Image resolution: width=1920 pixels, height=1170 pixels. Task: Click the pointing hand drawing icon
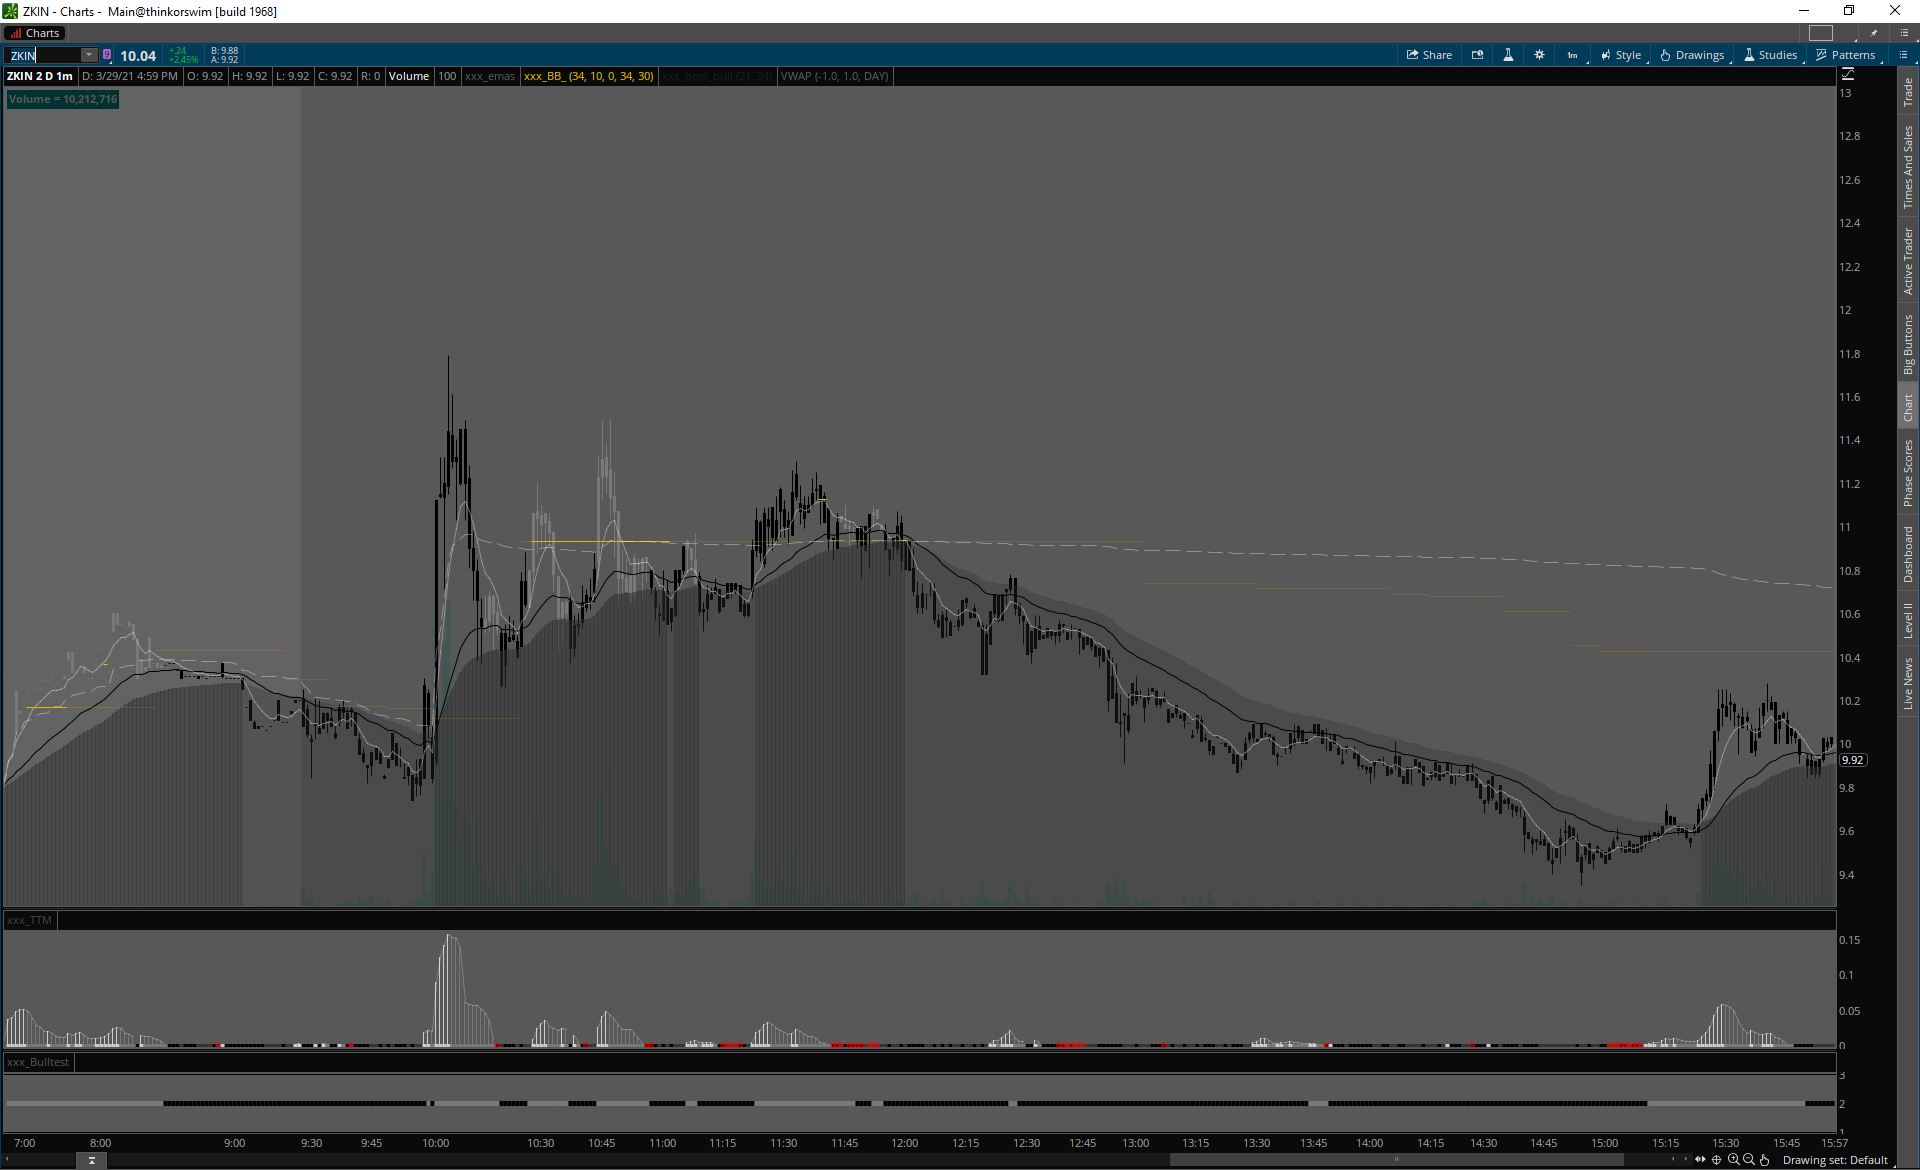click(1764, 1160)
